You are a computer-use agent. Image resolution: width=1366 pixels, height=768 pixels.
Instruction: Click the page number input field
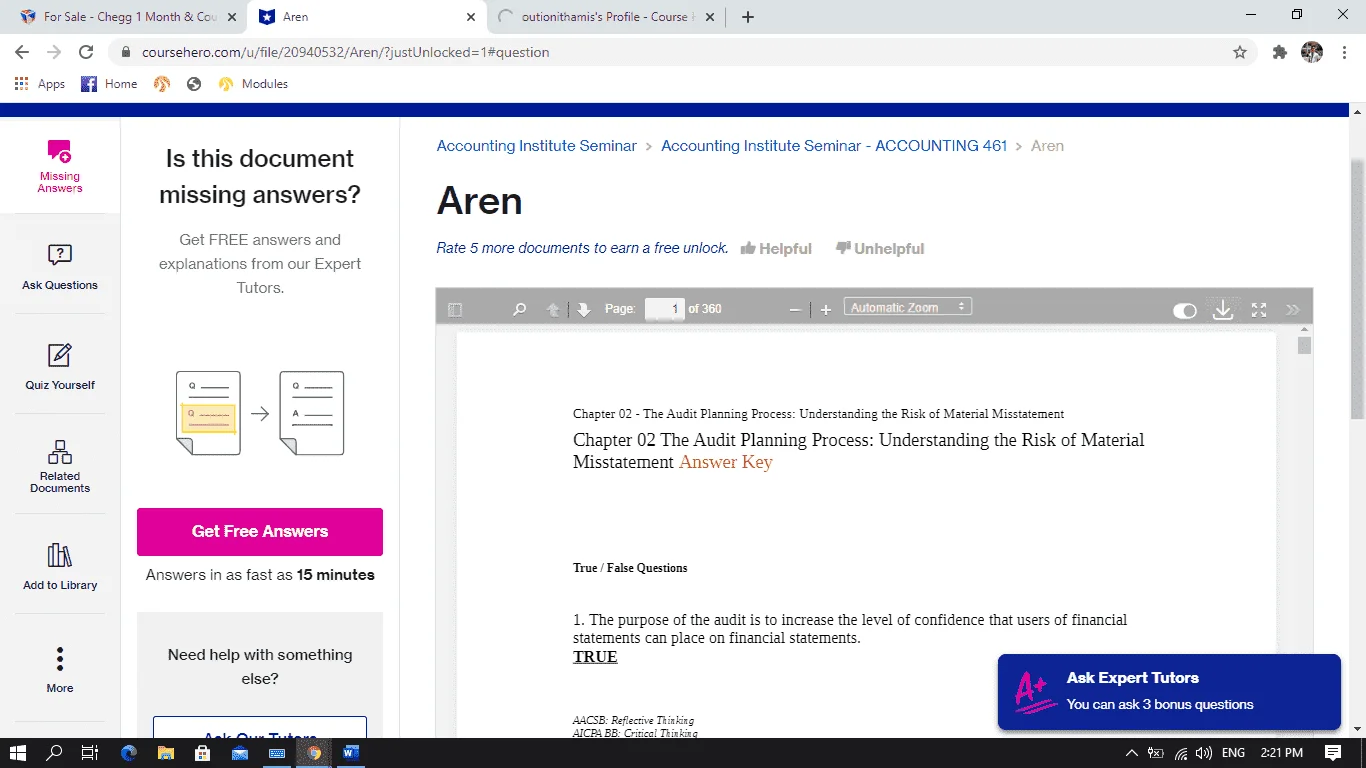pyautogui.click(x=665, y=309)
